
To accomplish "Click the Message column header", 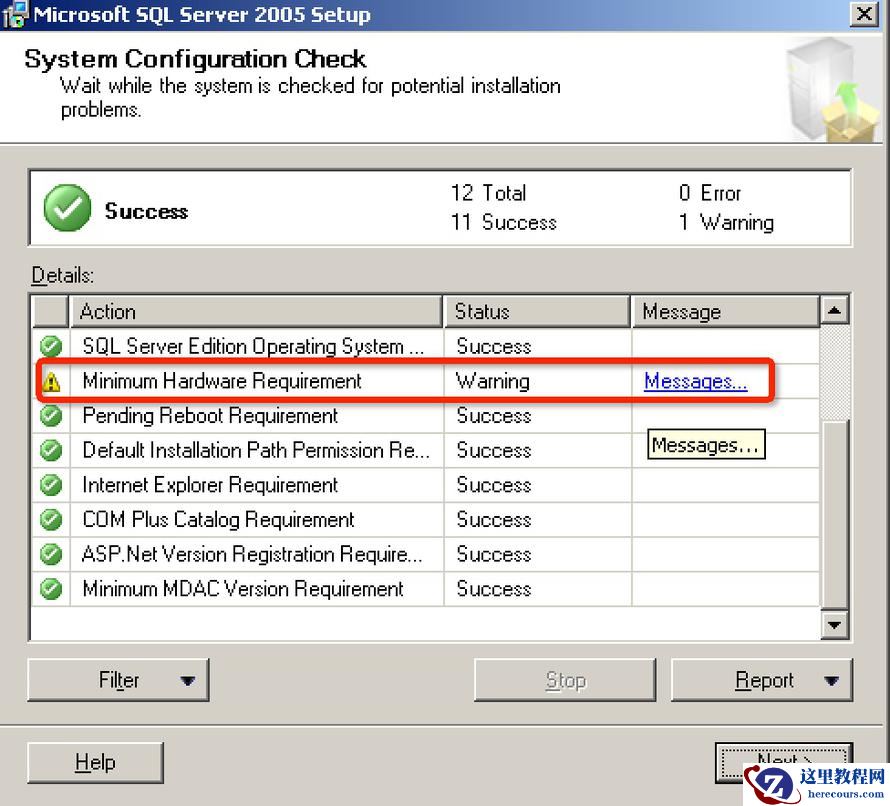I will [x=725, y=311].
